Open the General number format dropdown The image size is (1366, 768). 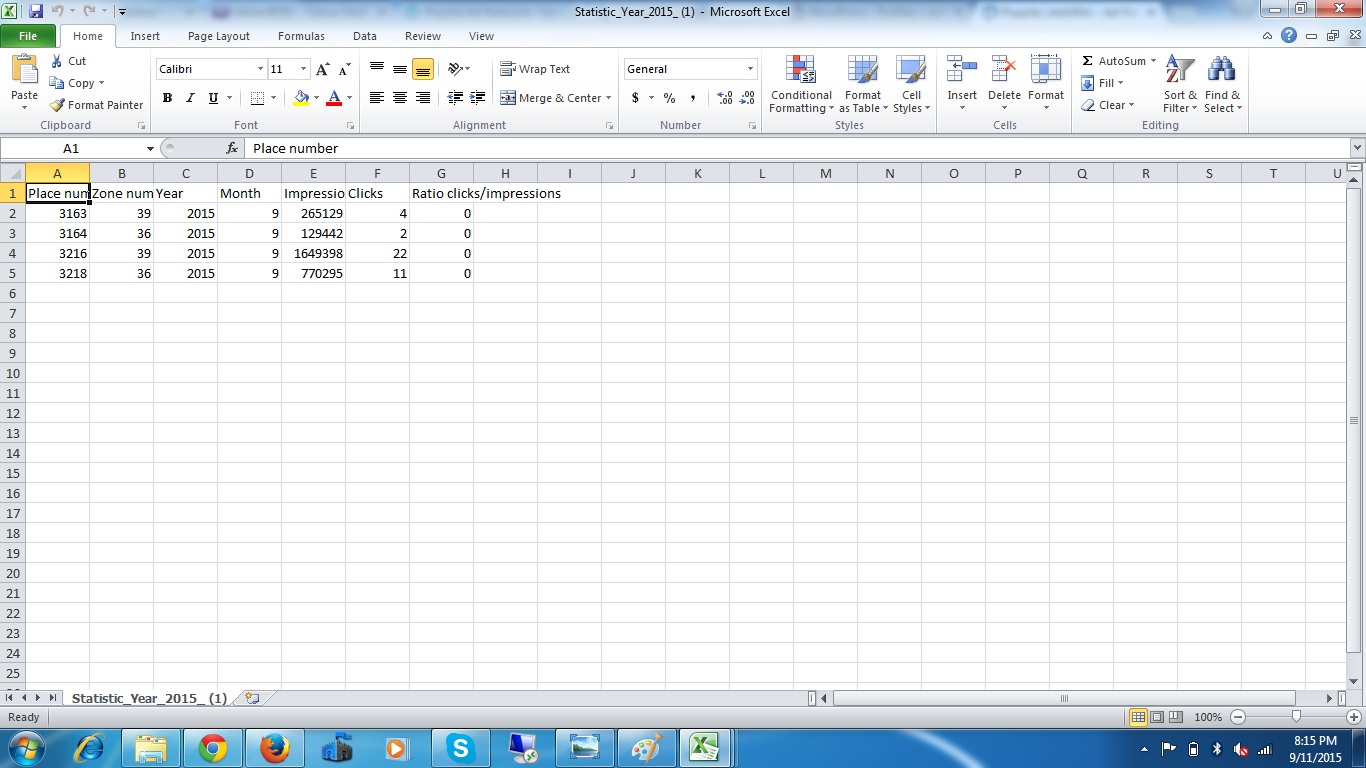pos(750,69)
